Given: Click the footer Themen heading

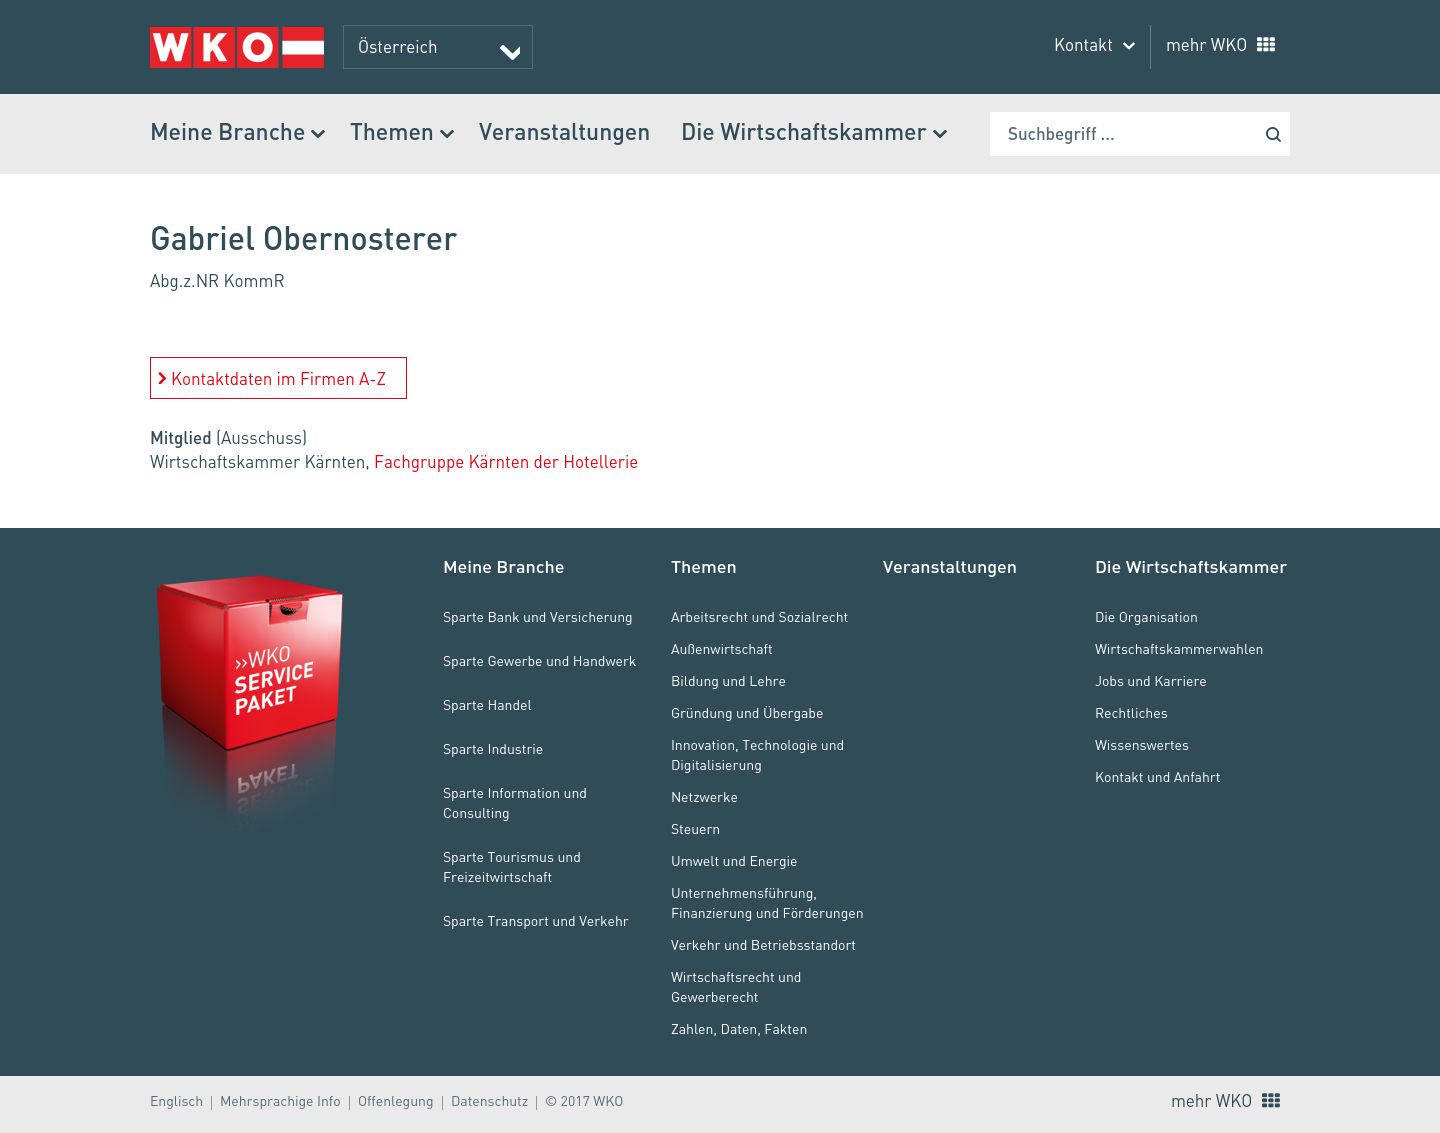Looking at the screenshot, I should click(704, 567).
